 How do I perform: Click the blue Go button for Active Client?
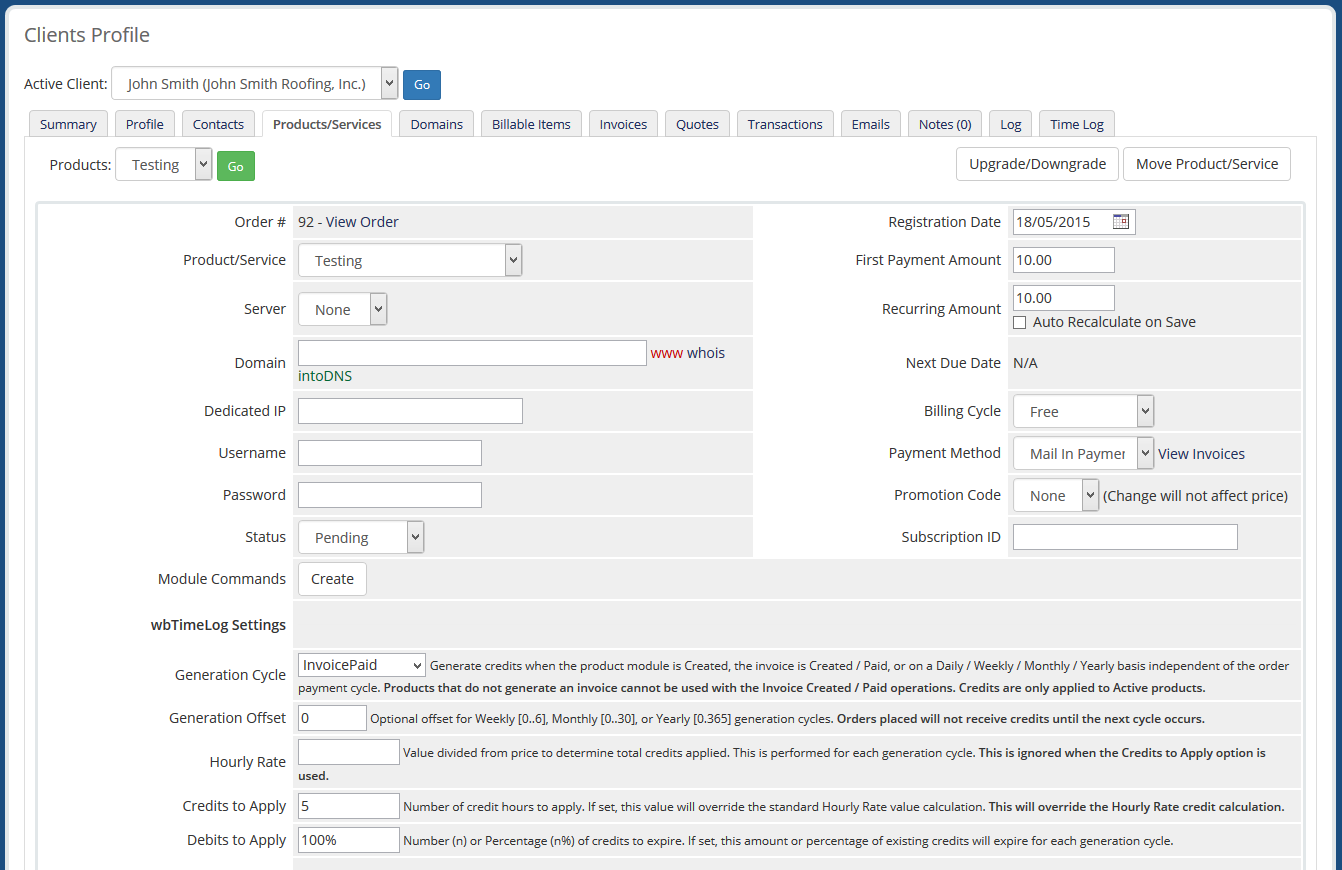421,85
